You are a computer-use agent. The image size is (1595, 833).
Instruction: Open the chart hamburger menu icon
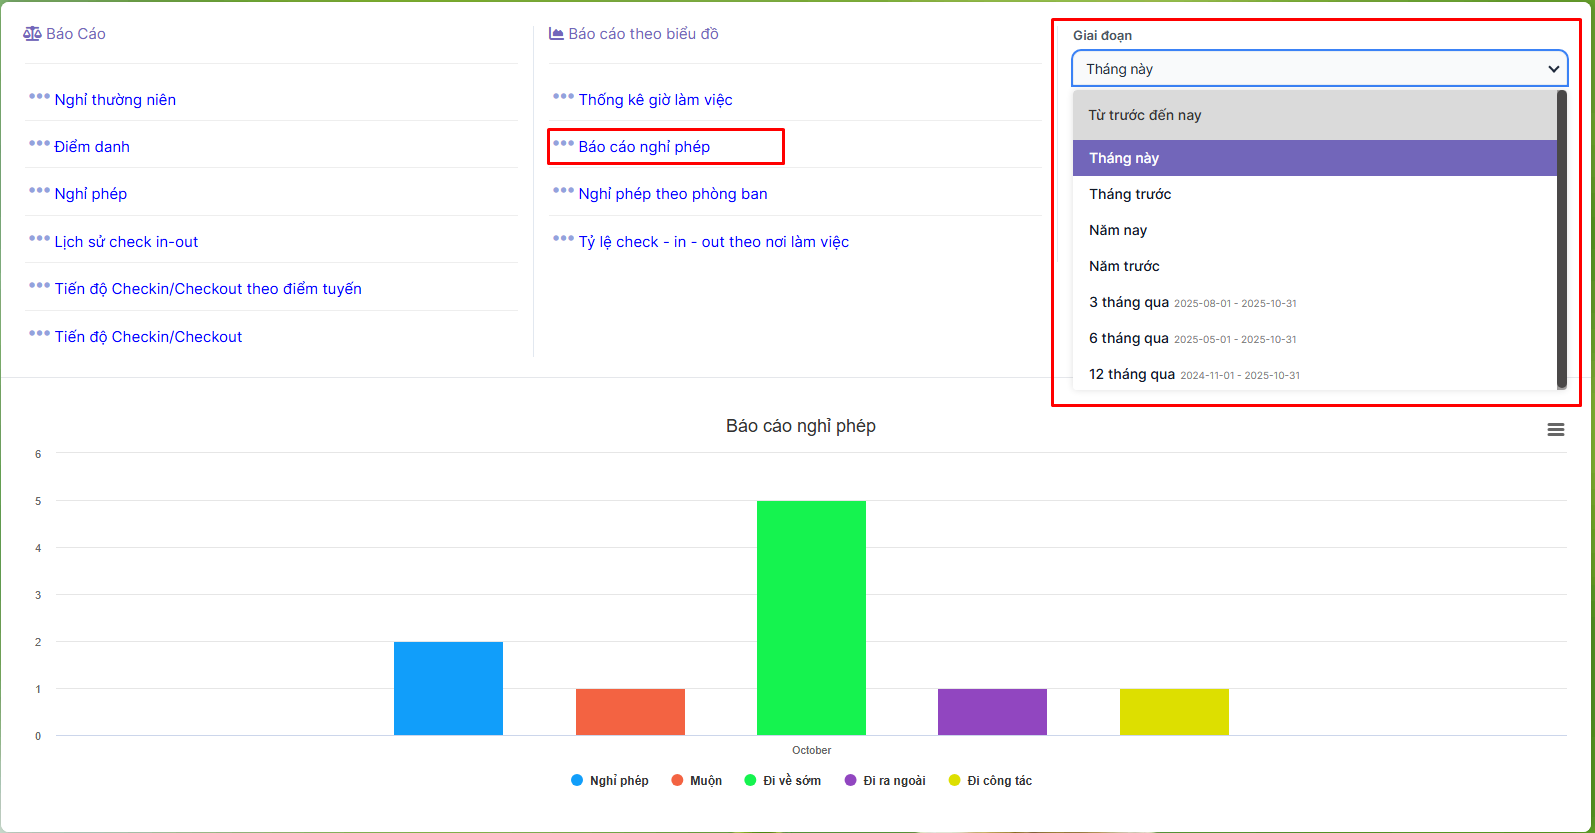click(1555, 429)
